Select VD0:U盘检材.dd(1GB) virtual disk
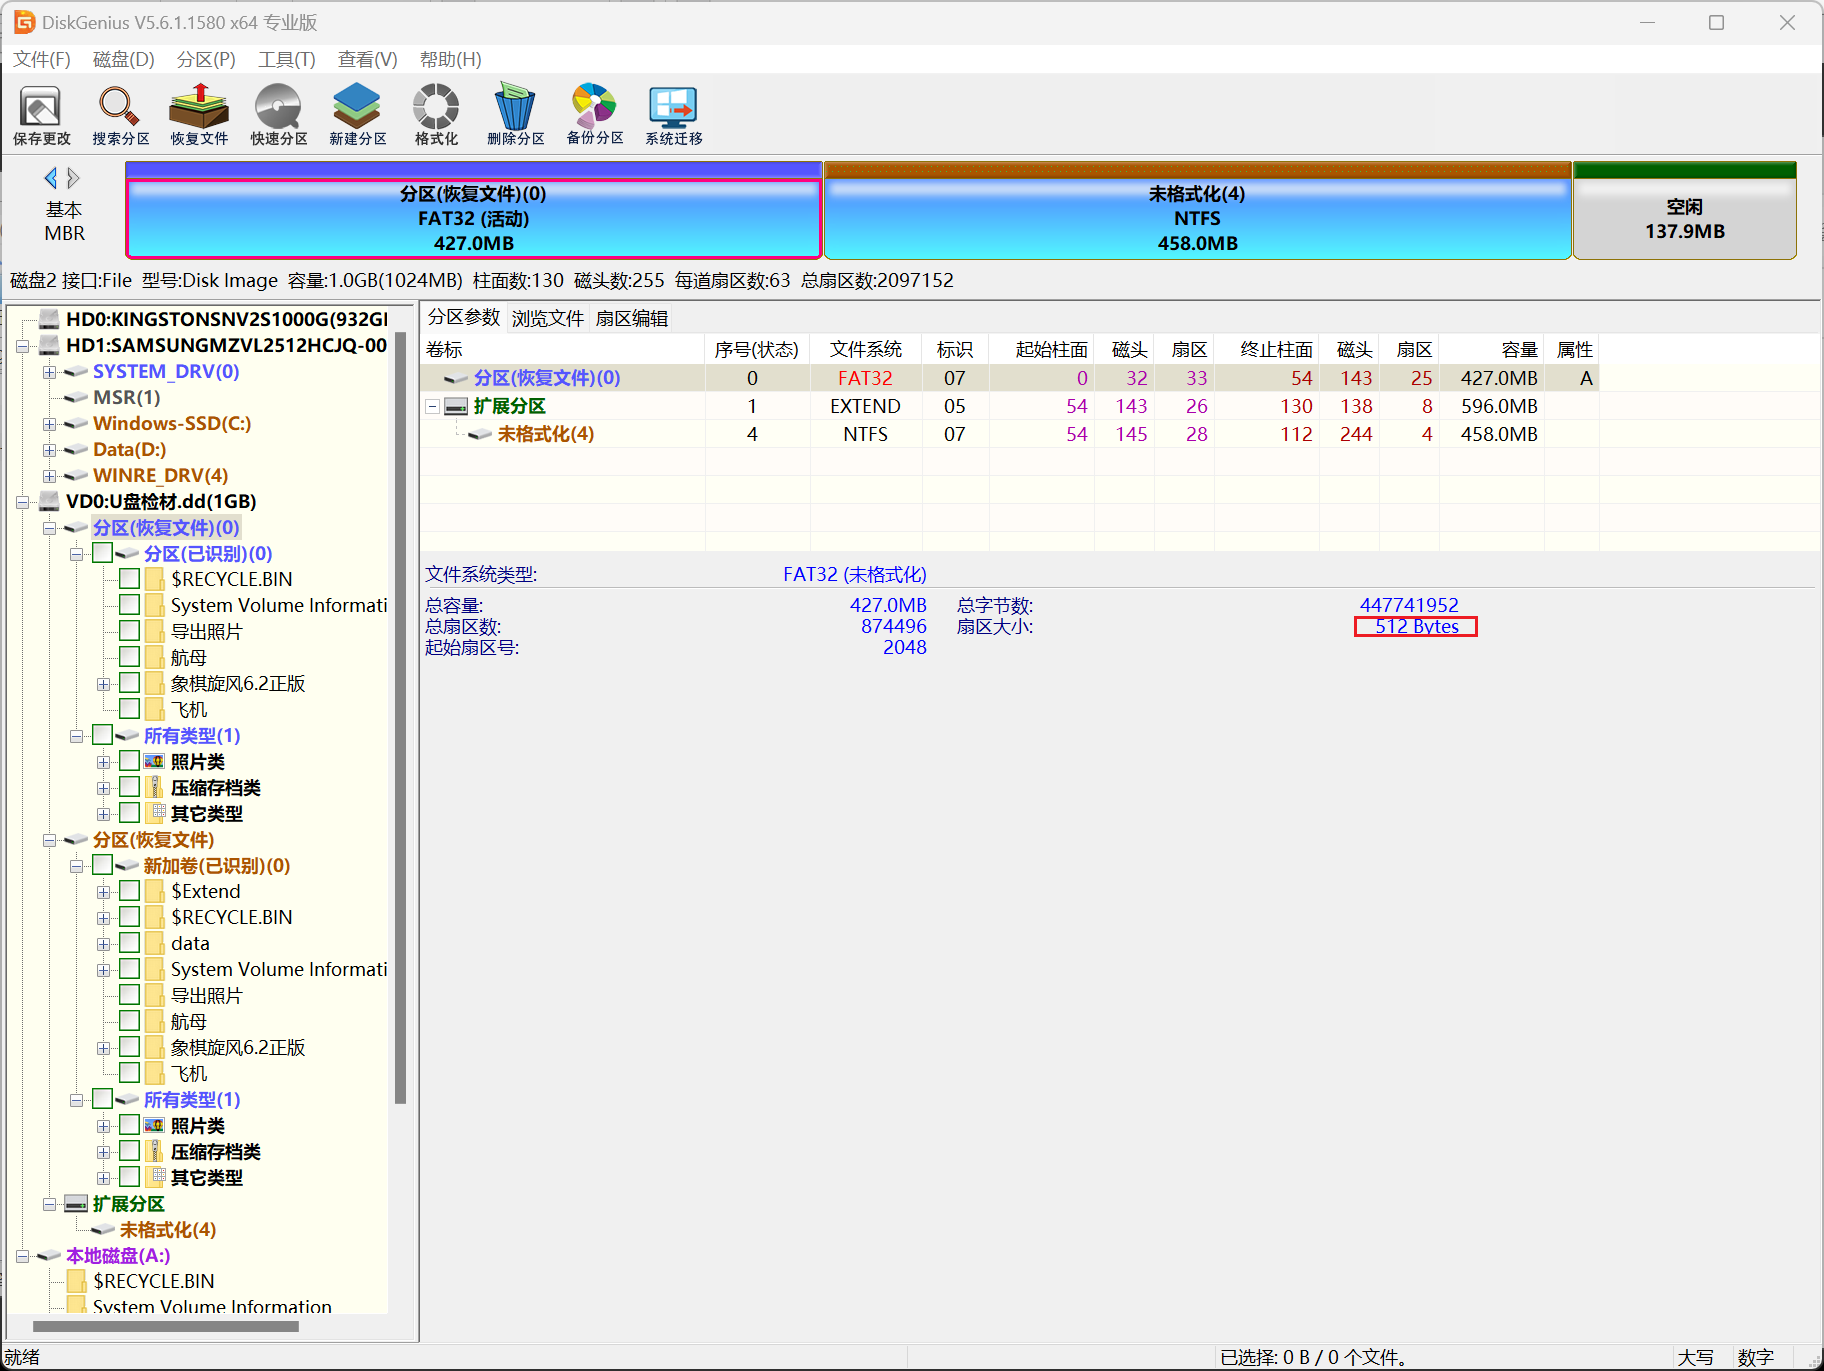This screenshot has height=1371, width=1824. (x=161, y=501)
